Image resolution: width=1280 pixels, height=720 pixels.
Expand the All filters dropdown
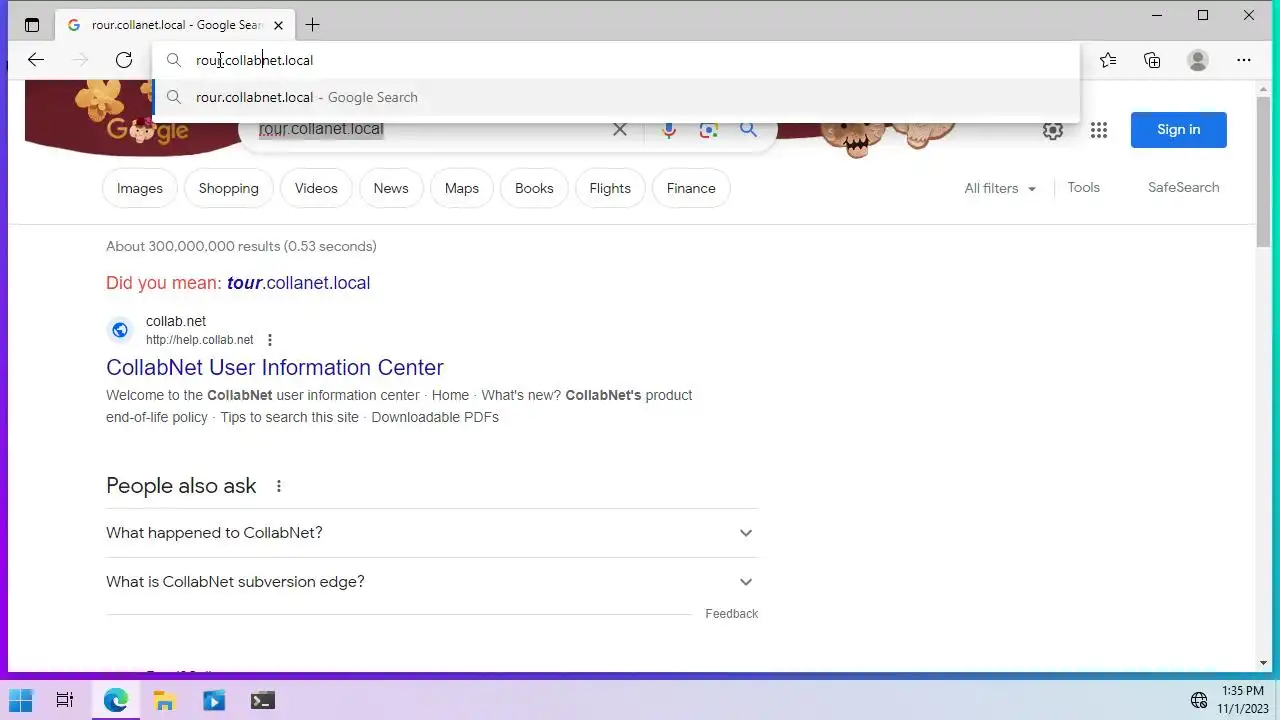pos(1000,188)
